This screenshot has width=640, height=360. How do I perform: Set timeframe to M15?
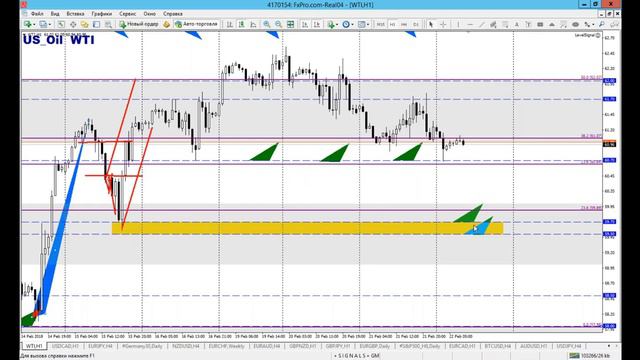click(x=381, y=24)
